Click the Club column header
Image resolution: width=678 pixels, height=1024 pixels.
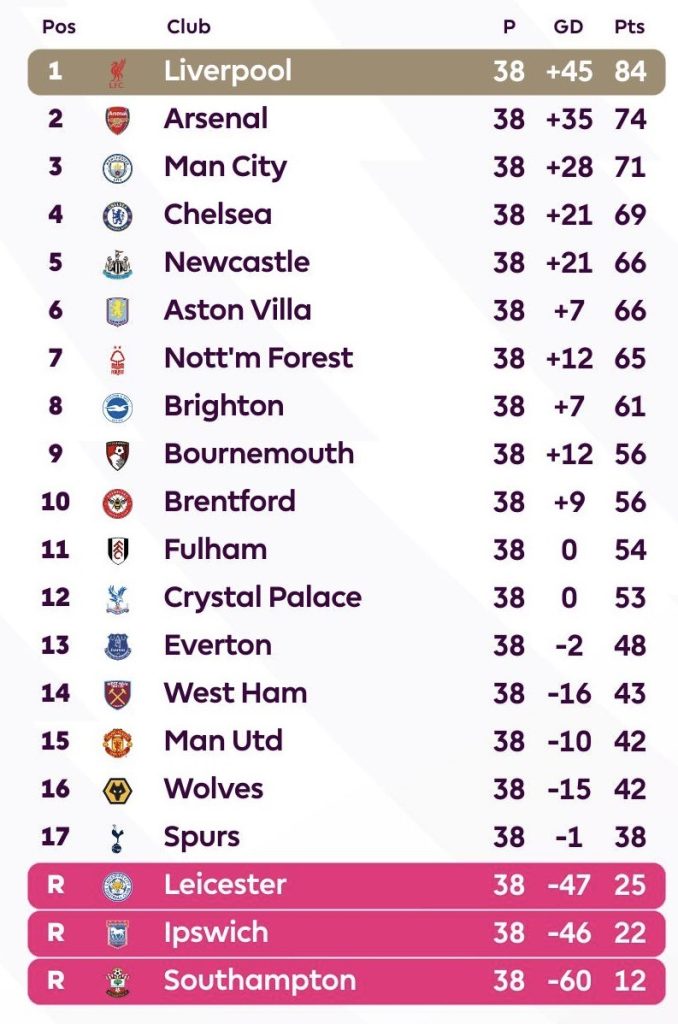click(189, 27)
